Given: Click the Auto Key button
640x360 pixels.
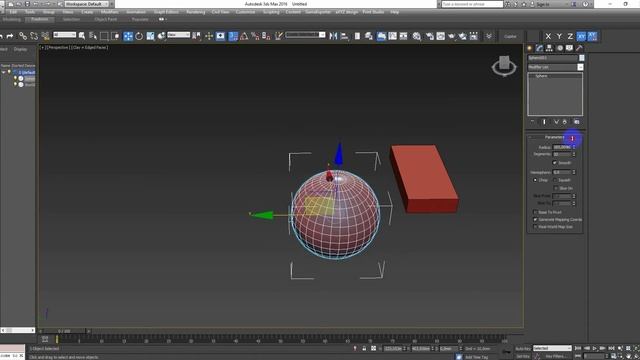Looking at the screenshot, I should 522,348.
